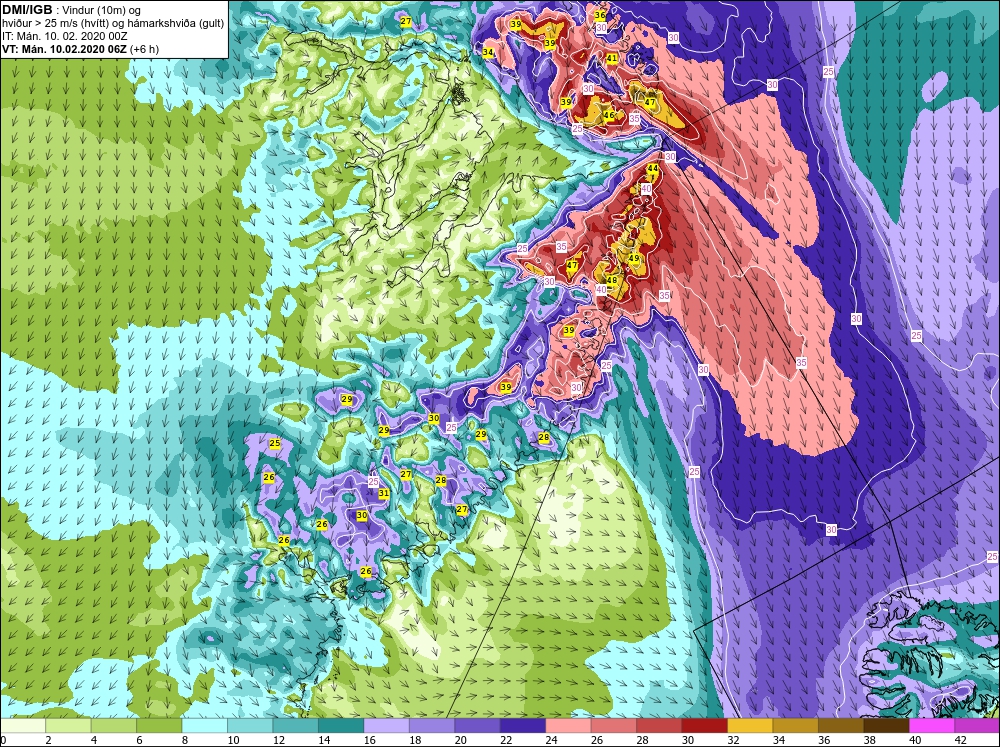1000x747 pixels.
Task: Click the legend scale tick label '16'
Action: click(x=370, y=740)
